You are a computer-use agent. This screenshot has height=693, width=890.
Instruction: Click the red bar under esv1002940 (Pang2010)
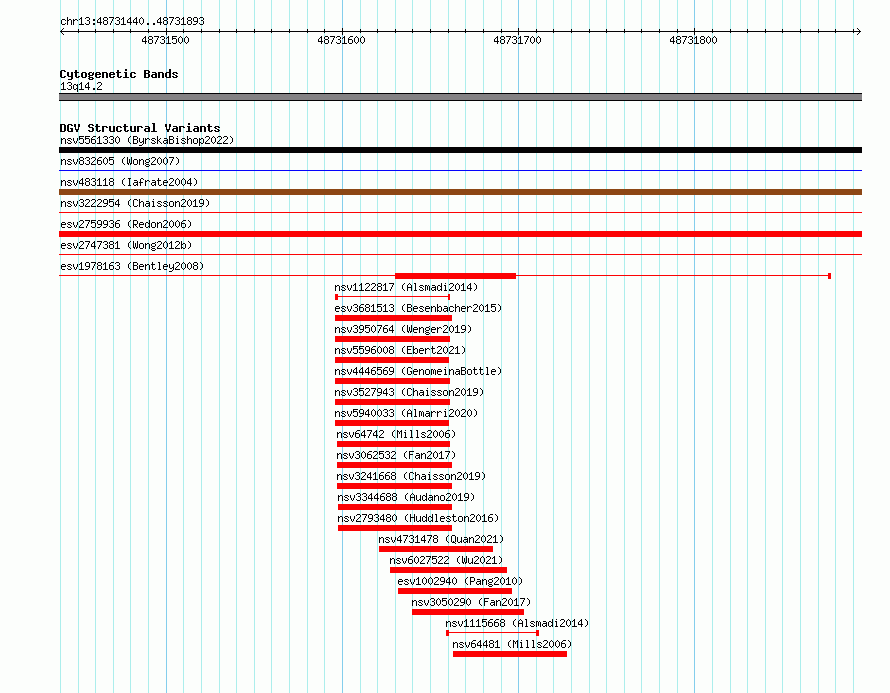coord(455,591)
